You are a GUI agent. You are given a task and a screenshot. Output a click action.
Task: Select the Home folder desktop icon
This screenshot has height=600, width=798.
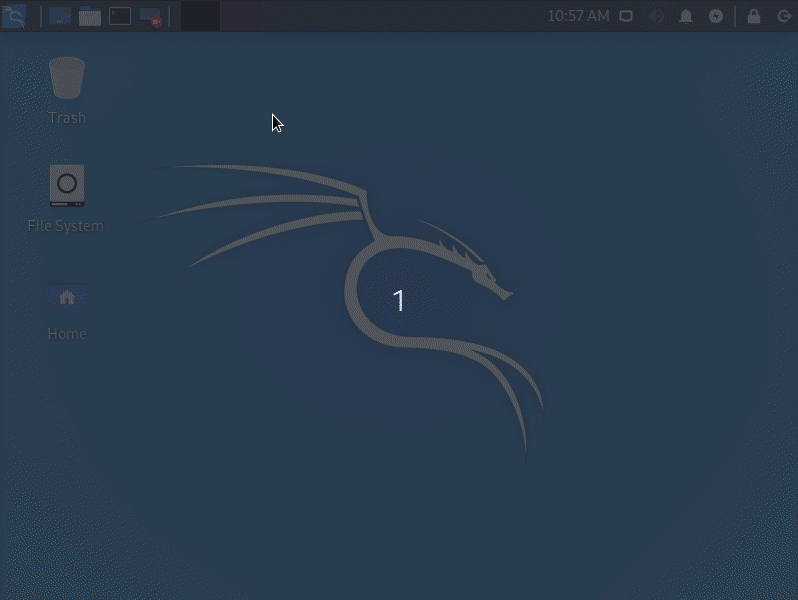coord(67,297)
